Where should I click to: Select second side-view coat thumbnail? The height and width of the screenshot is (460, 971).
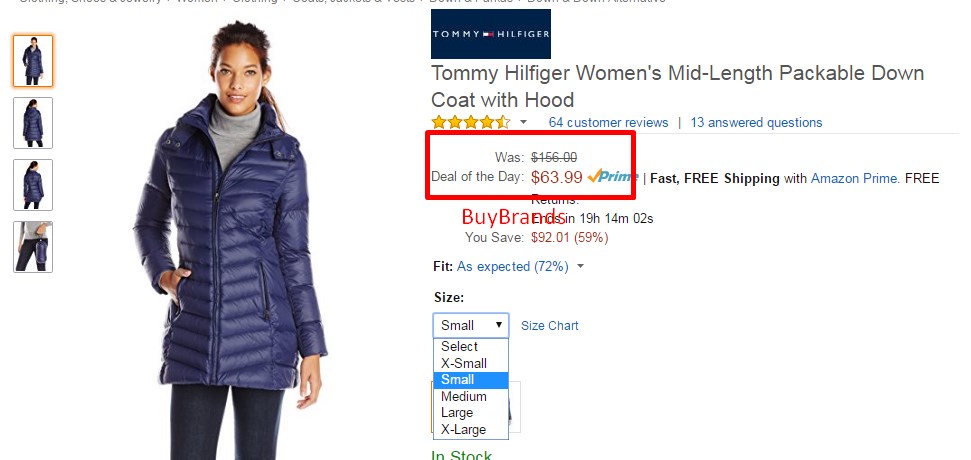[33, 123]
